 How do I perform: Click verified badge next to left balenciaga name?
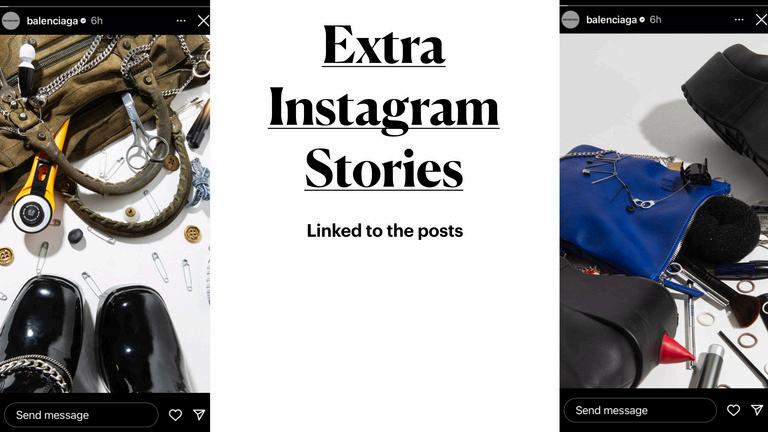click(x=83, y=21)
